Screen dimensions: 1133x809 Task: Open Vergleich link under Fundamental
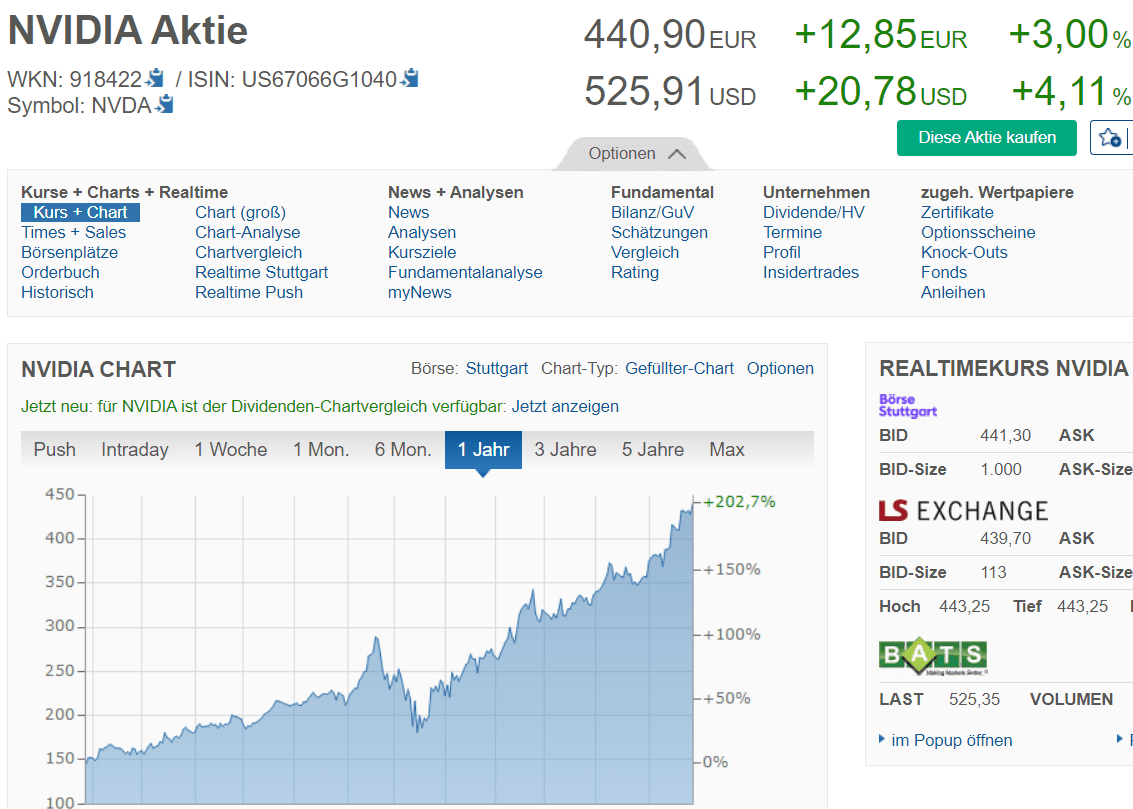tap(645, 253)
